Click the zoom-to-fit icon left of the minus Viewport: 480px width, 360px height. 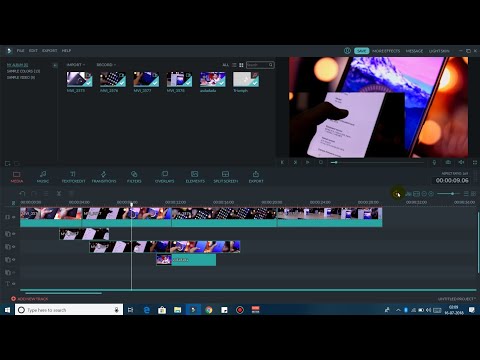pos(416,194)
